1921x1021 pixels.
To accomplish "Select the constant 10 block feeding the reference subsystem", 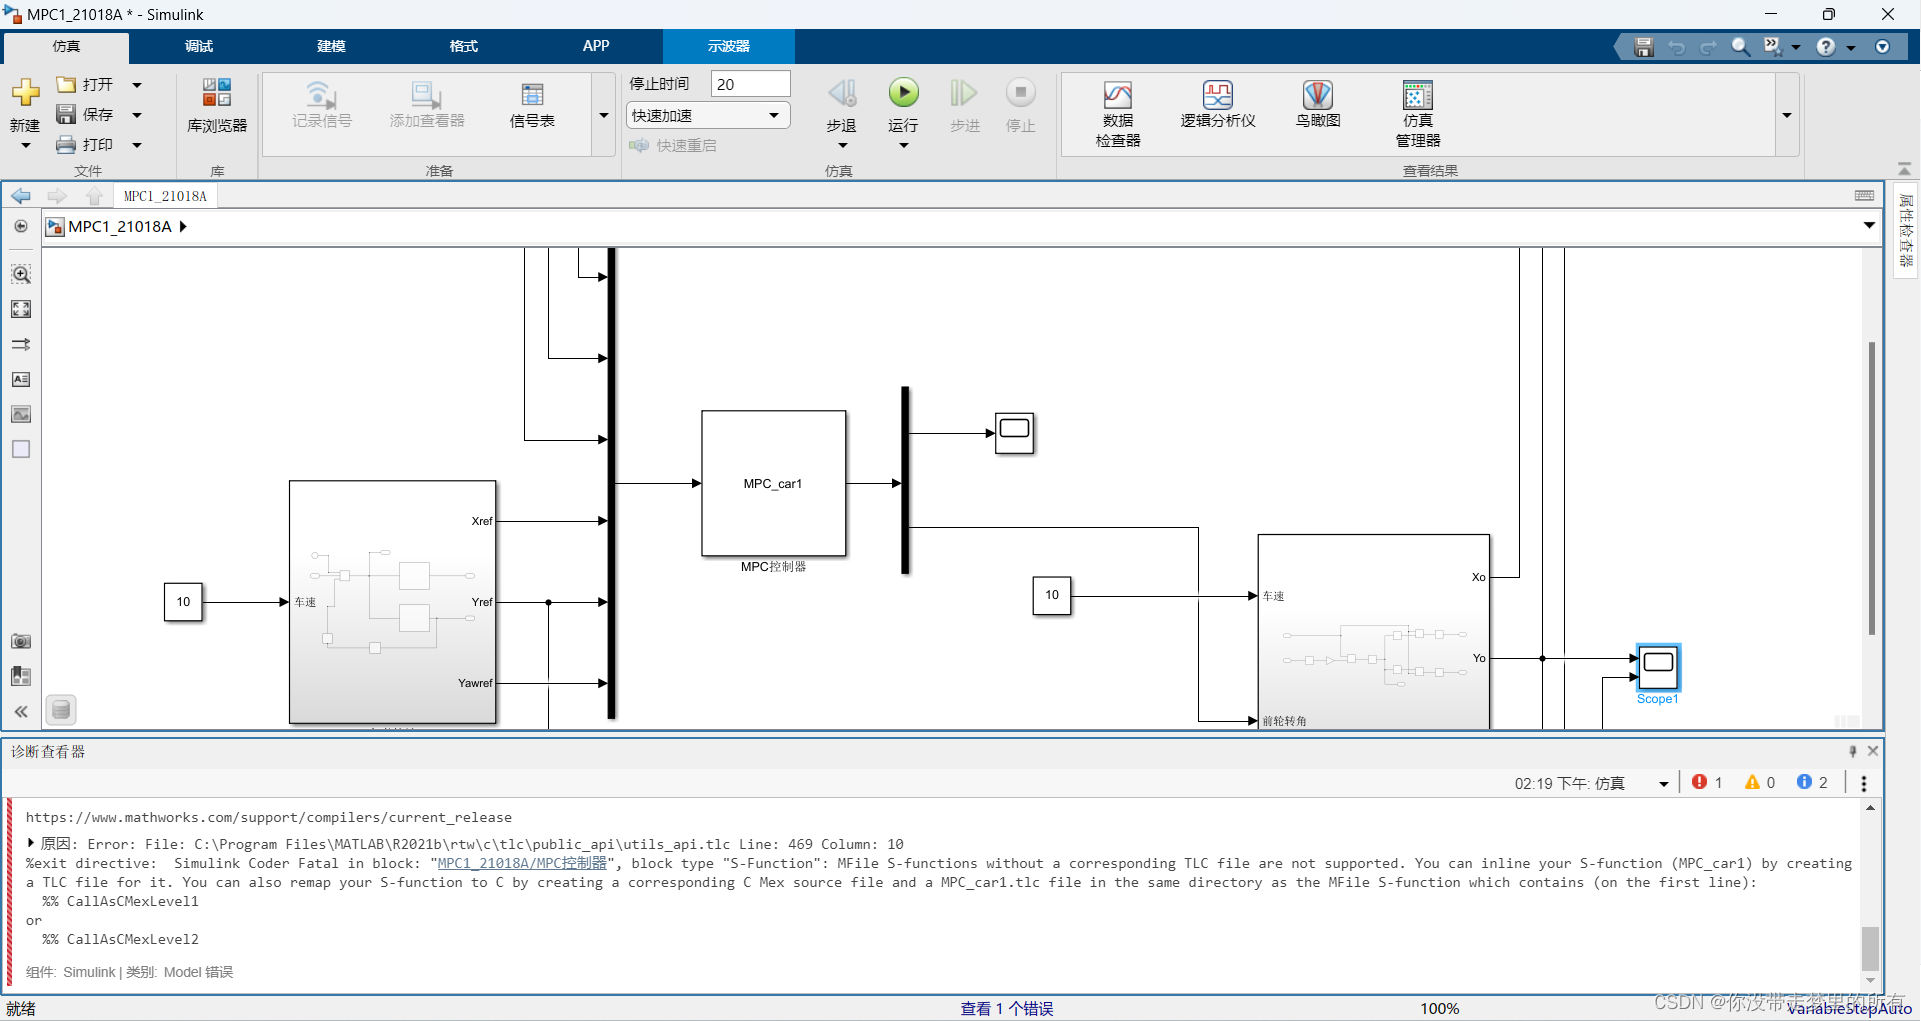I will [184, 602].
